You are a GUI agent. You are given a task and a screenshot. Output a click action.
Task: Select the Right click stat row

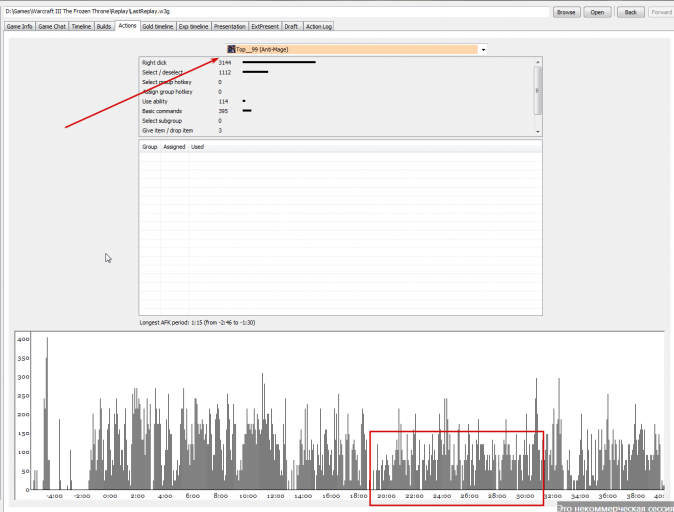click(337, 62)
